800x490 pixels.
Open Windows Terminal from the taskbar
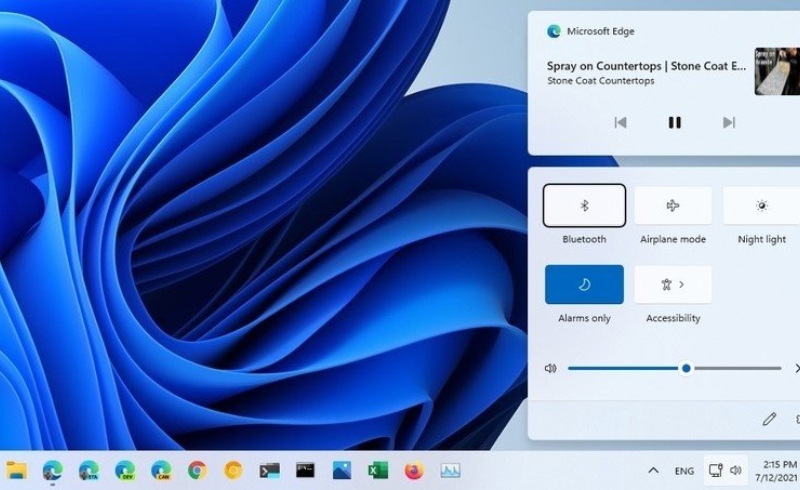pos(269,470)
